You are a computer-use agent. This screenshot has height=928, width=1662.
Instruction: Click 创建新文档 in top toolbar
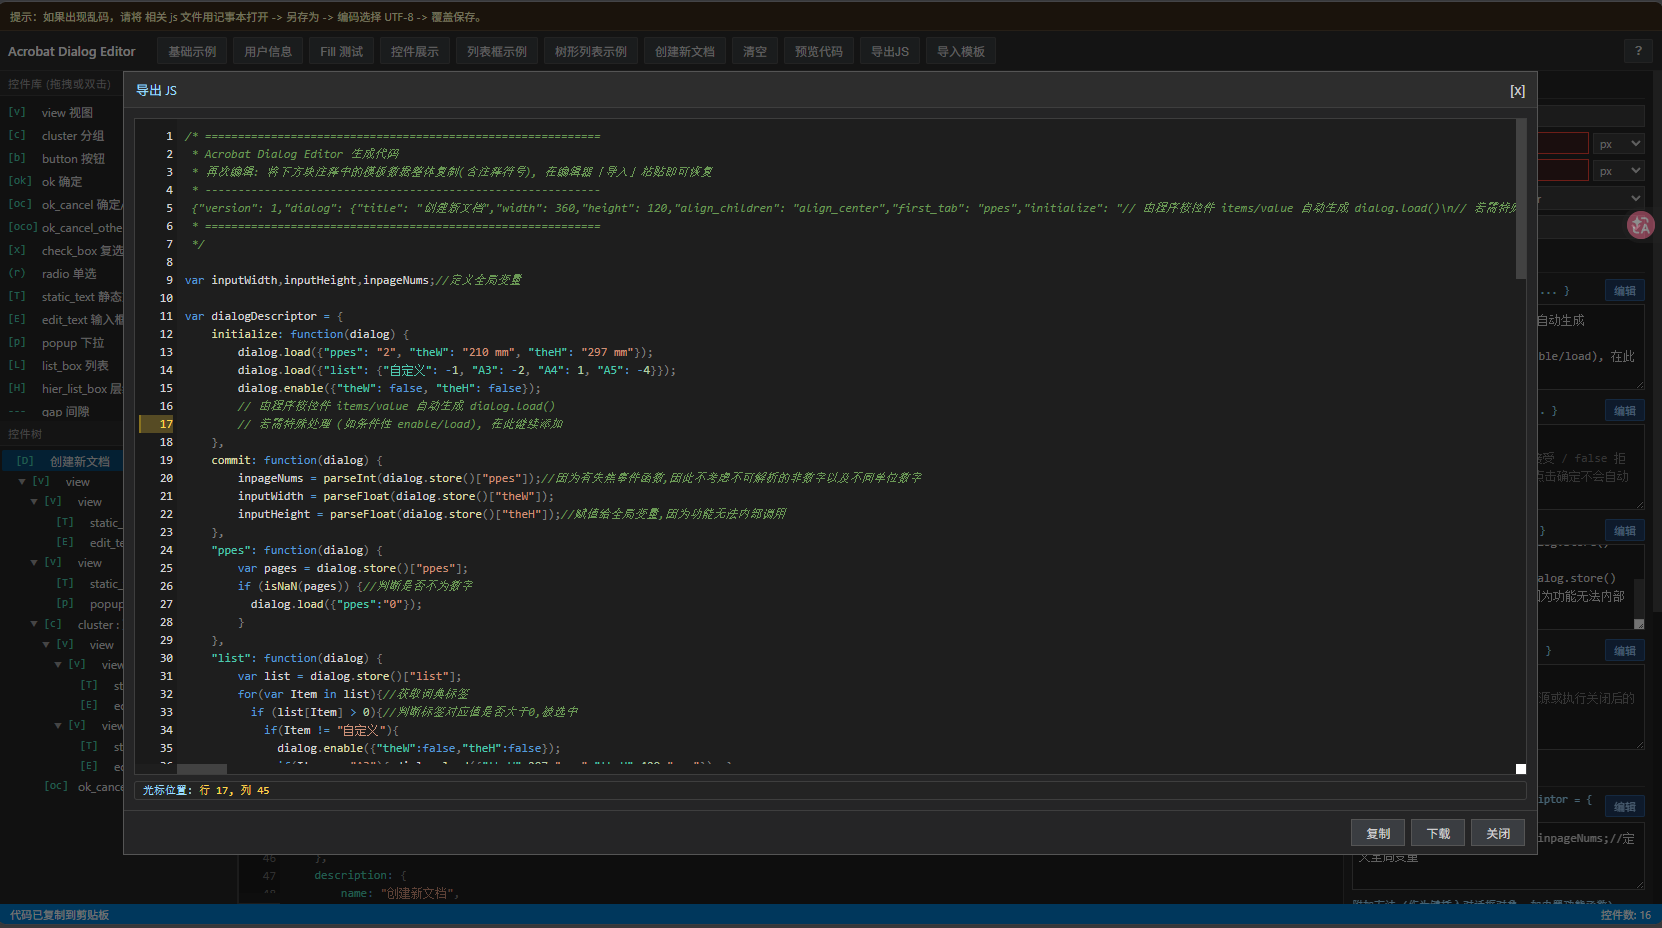click(x=685, y=51)
